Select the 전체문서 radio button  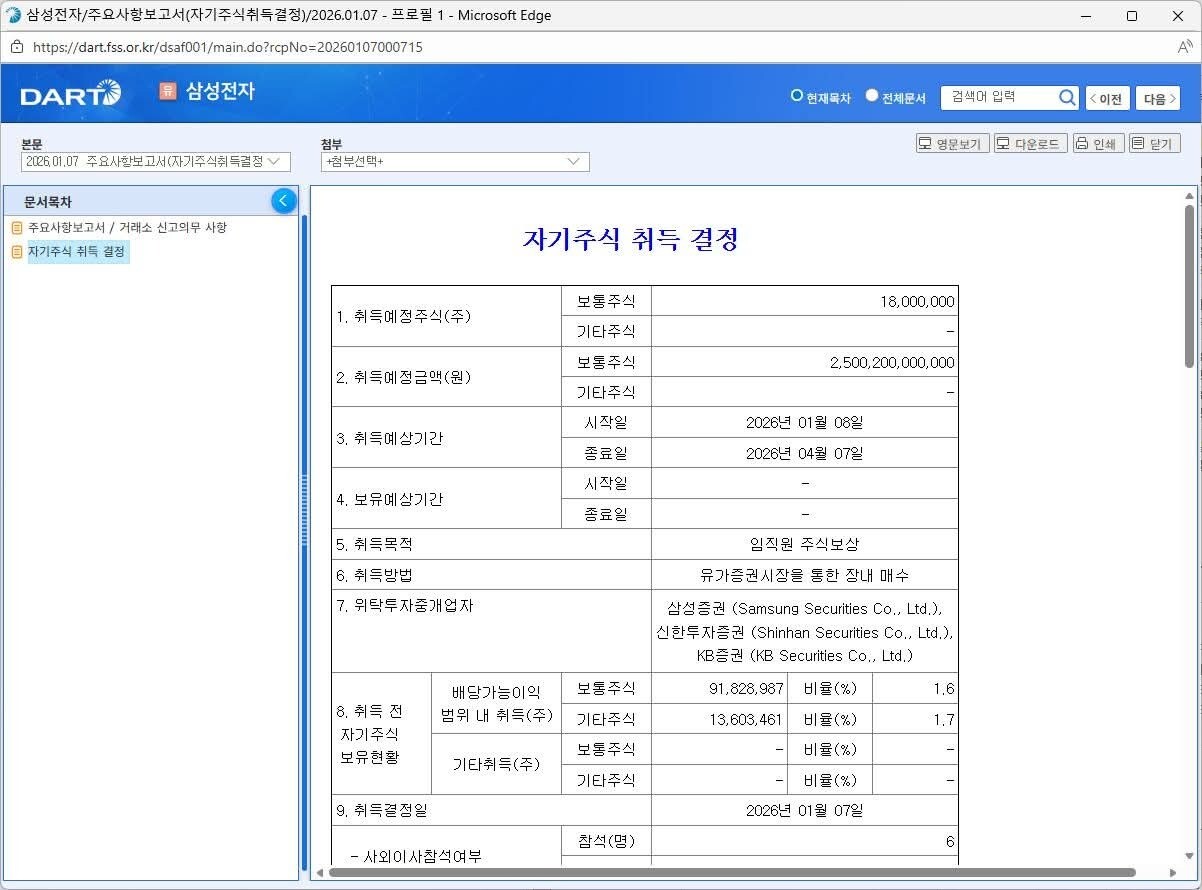tap(872, 96)
